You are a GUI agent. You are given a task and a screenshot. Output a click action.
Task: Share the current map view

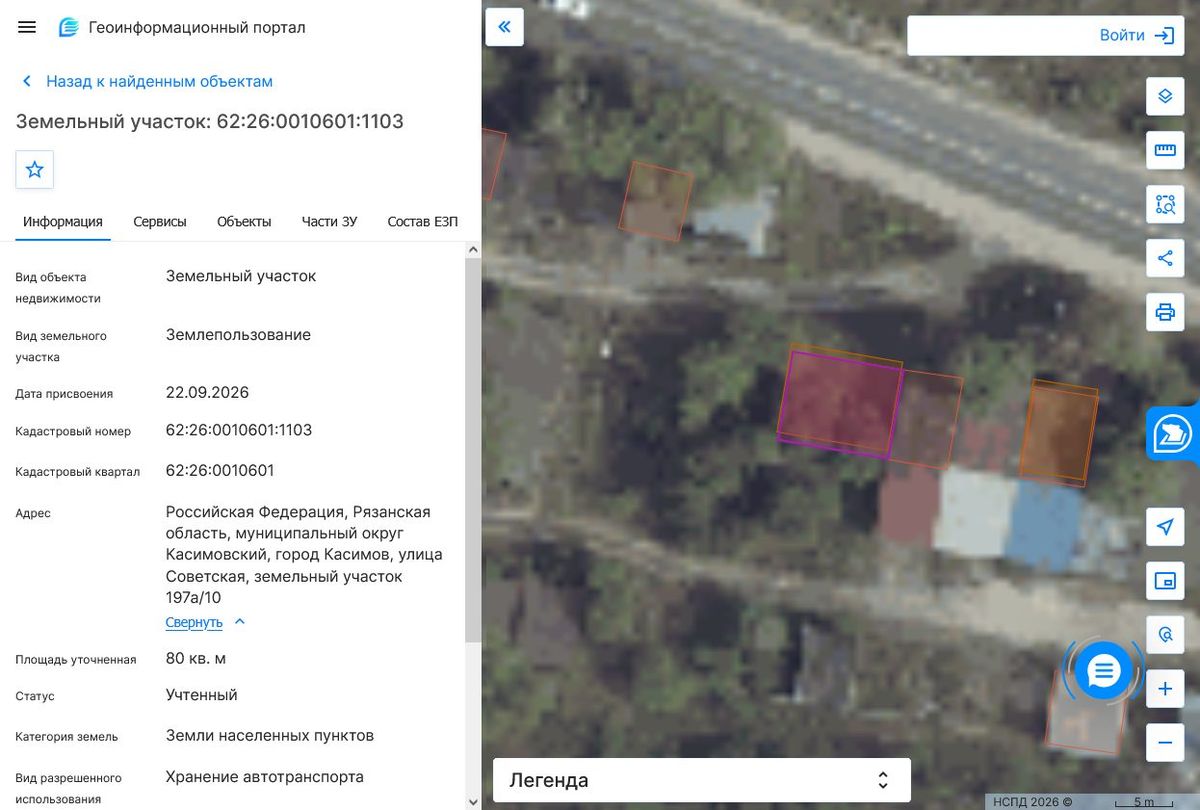point(1165,258)
